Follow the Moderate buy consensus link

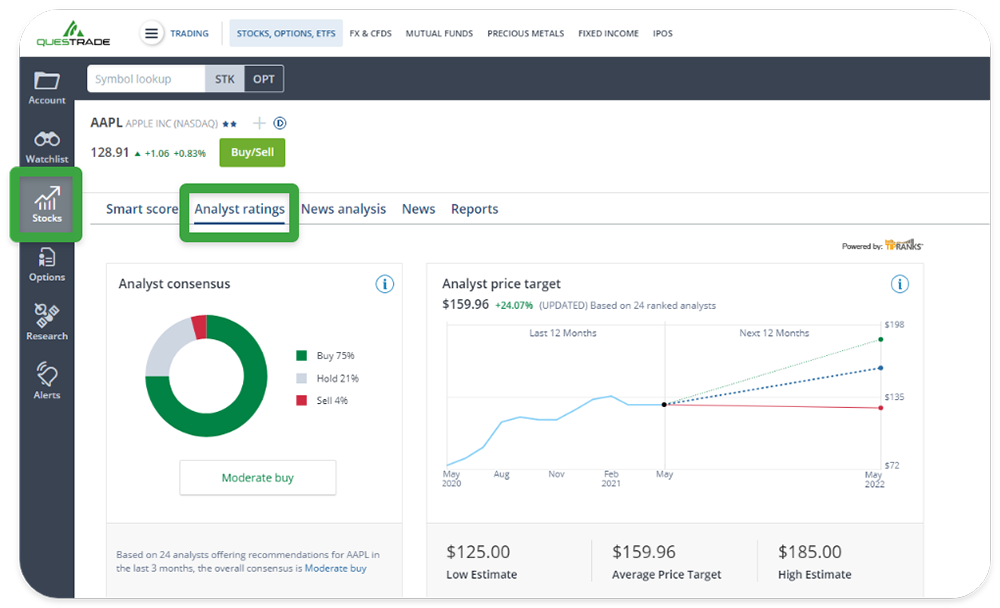(x=335, y=568)
